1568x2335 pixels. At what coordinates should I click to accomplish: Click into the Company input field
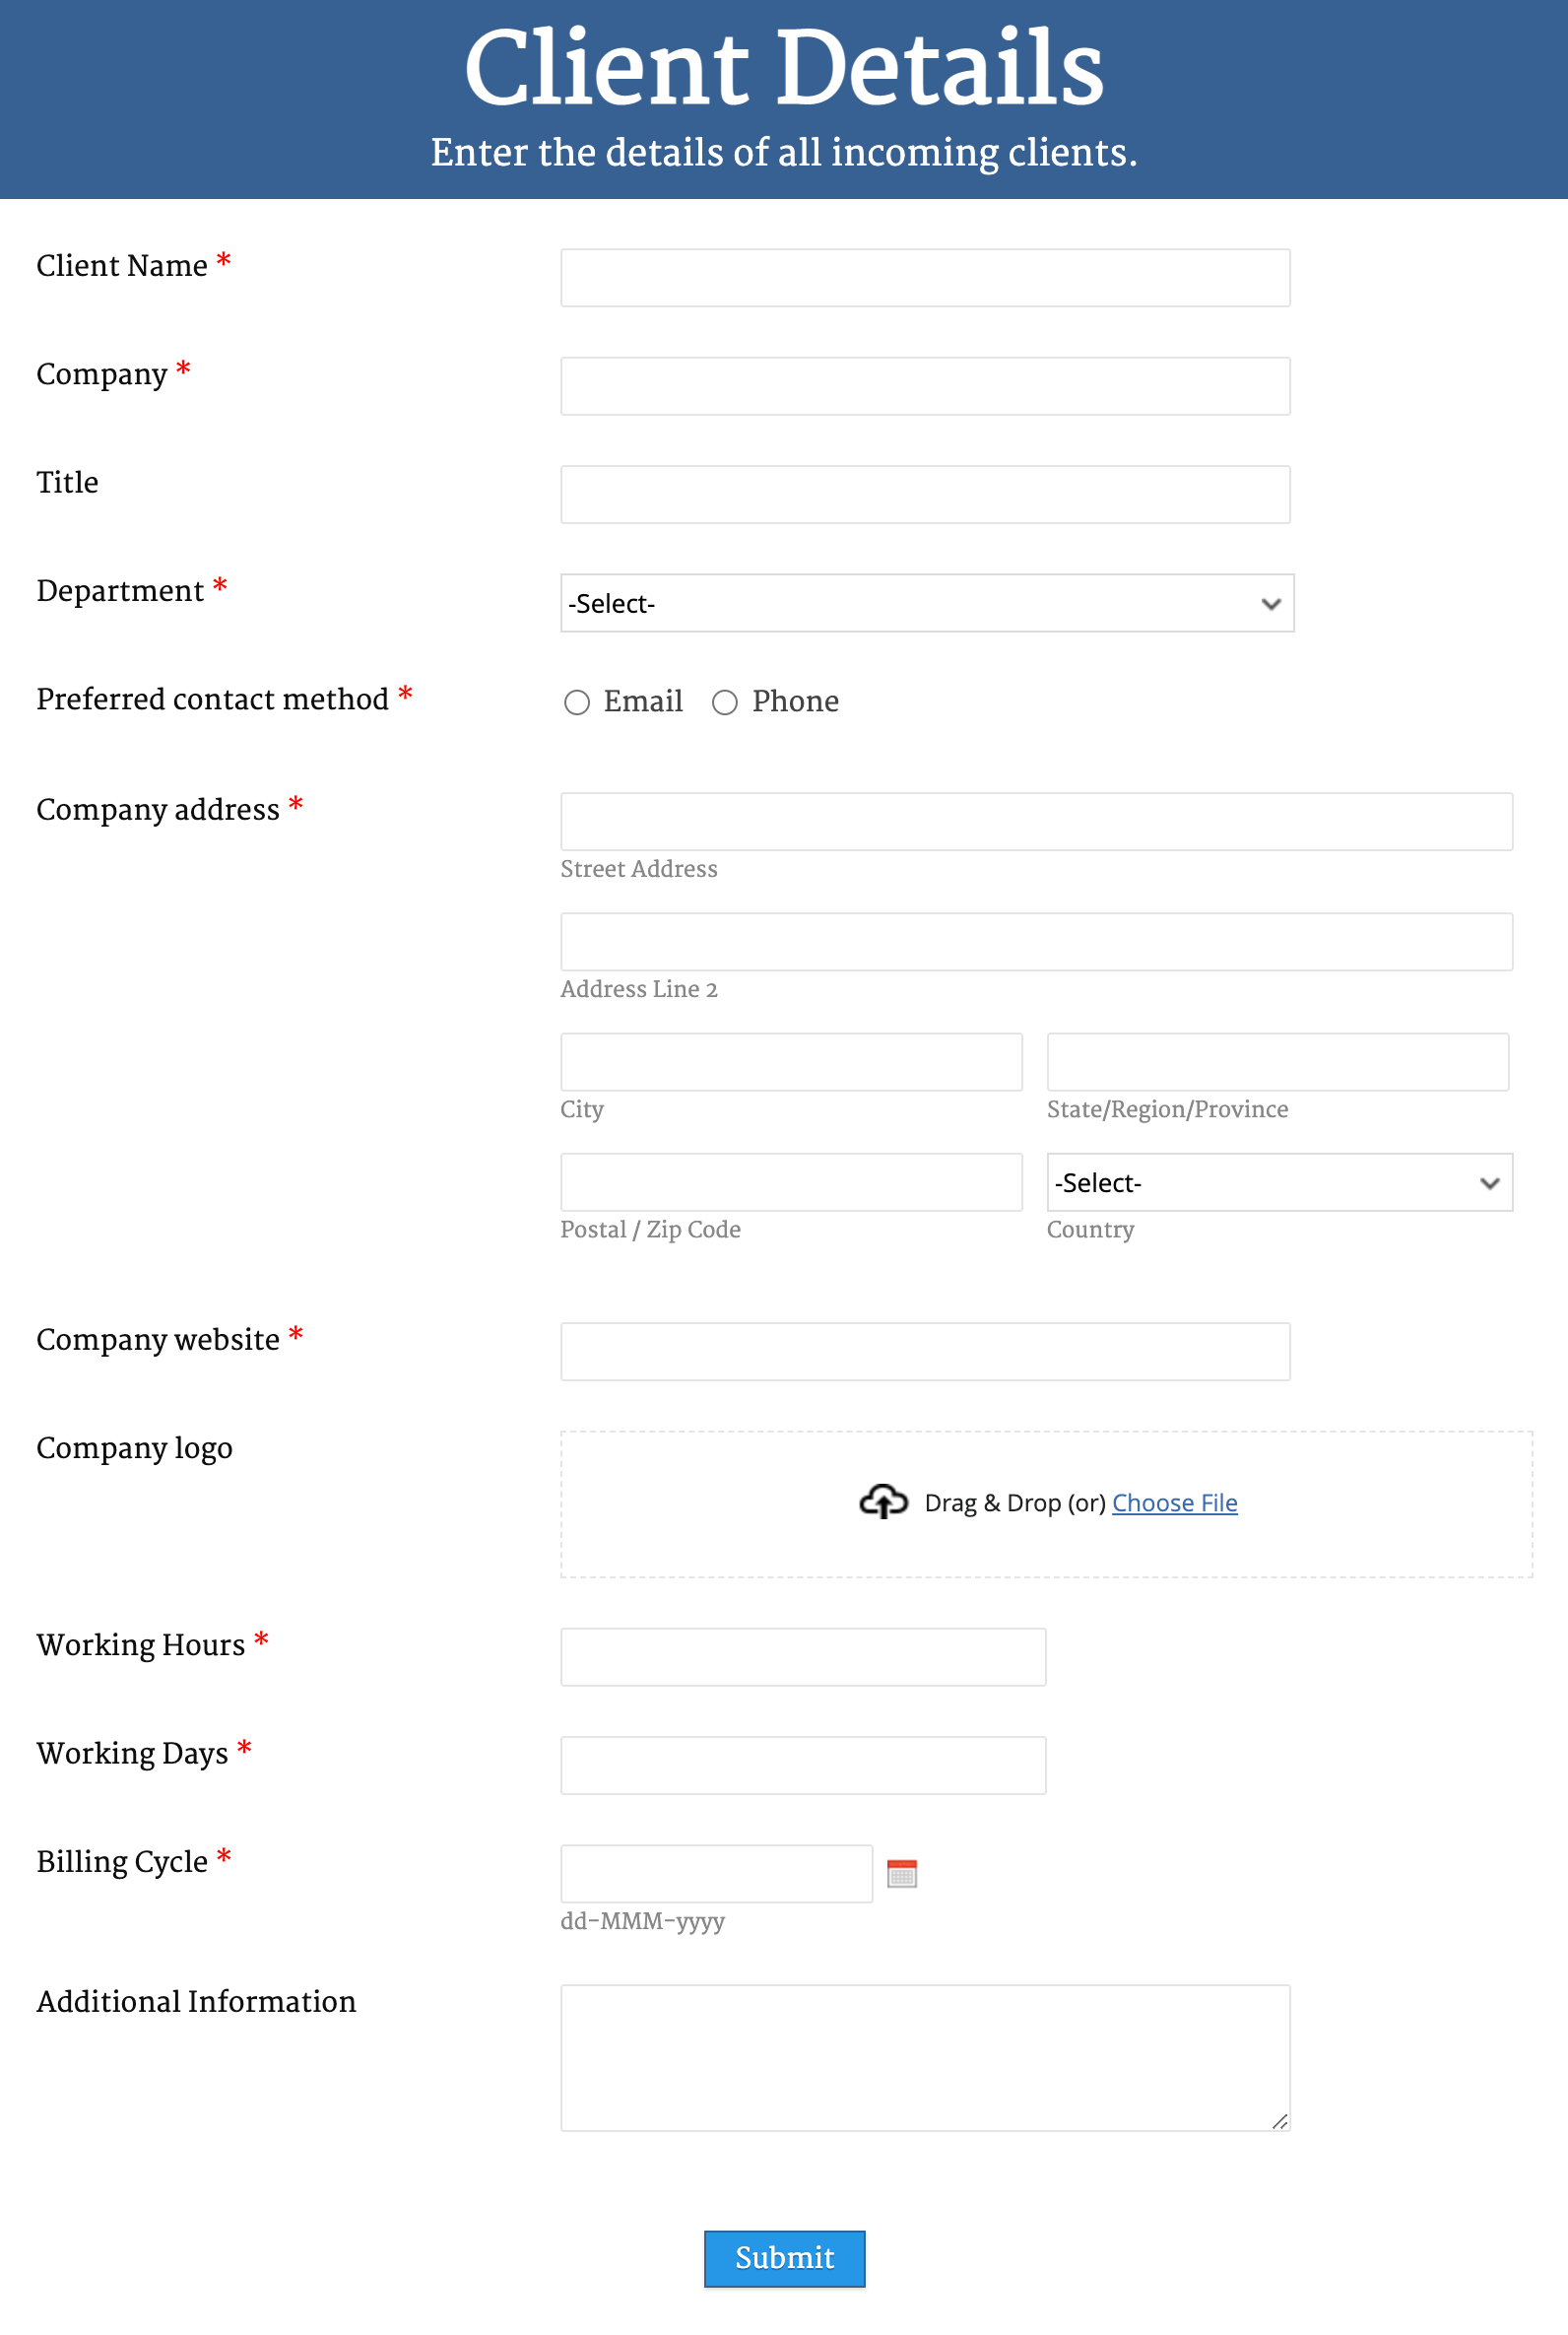[924, 386]
